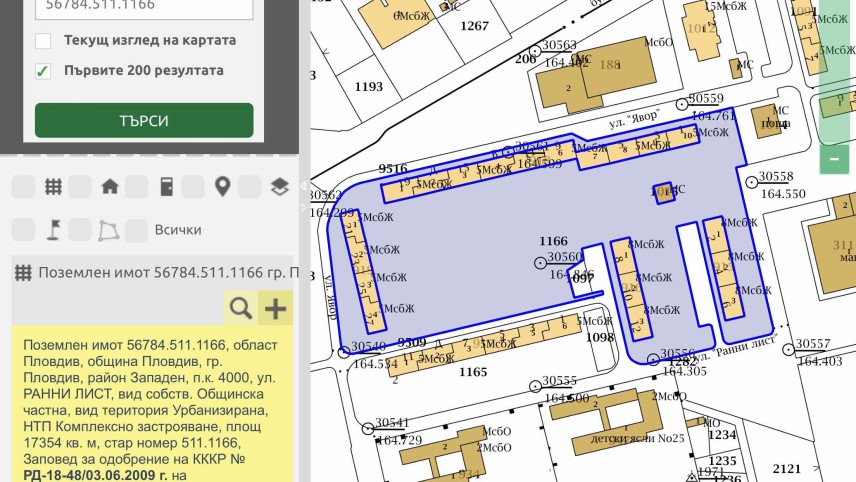Click the grid icon beside Поземлен имот result
This screenshot has height=482, width=856.
click(x=23, y=272)
